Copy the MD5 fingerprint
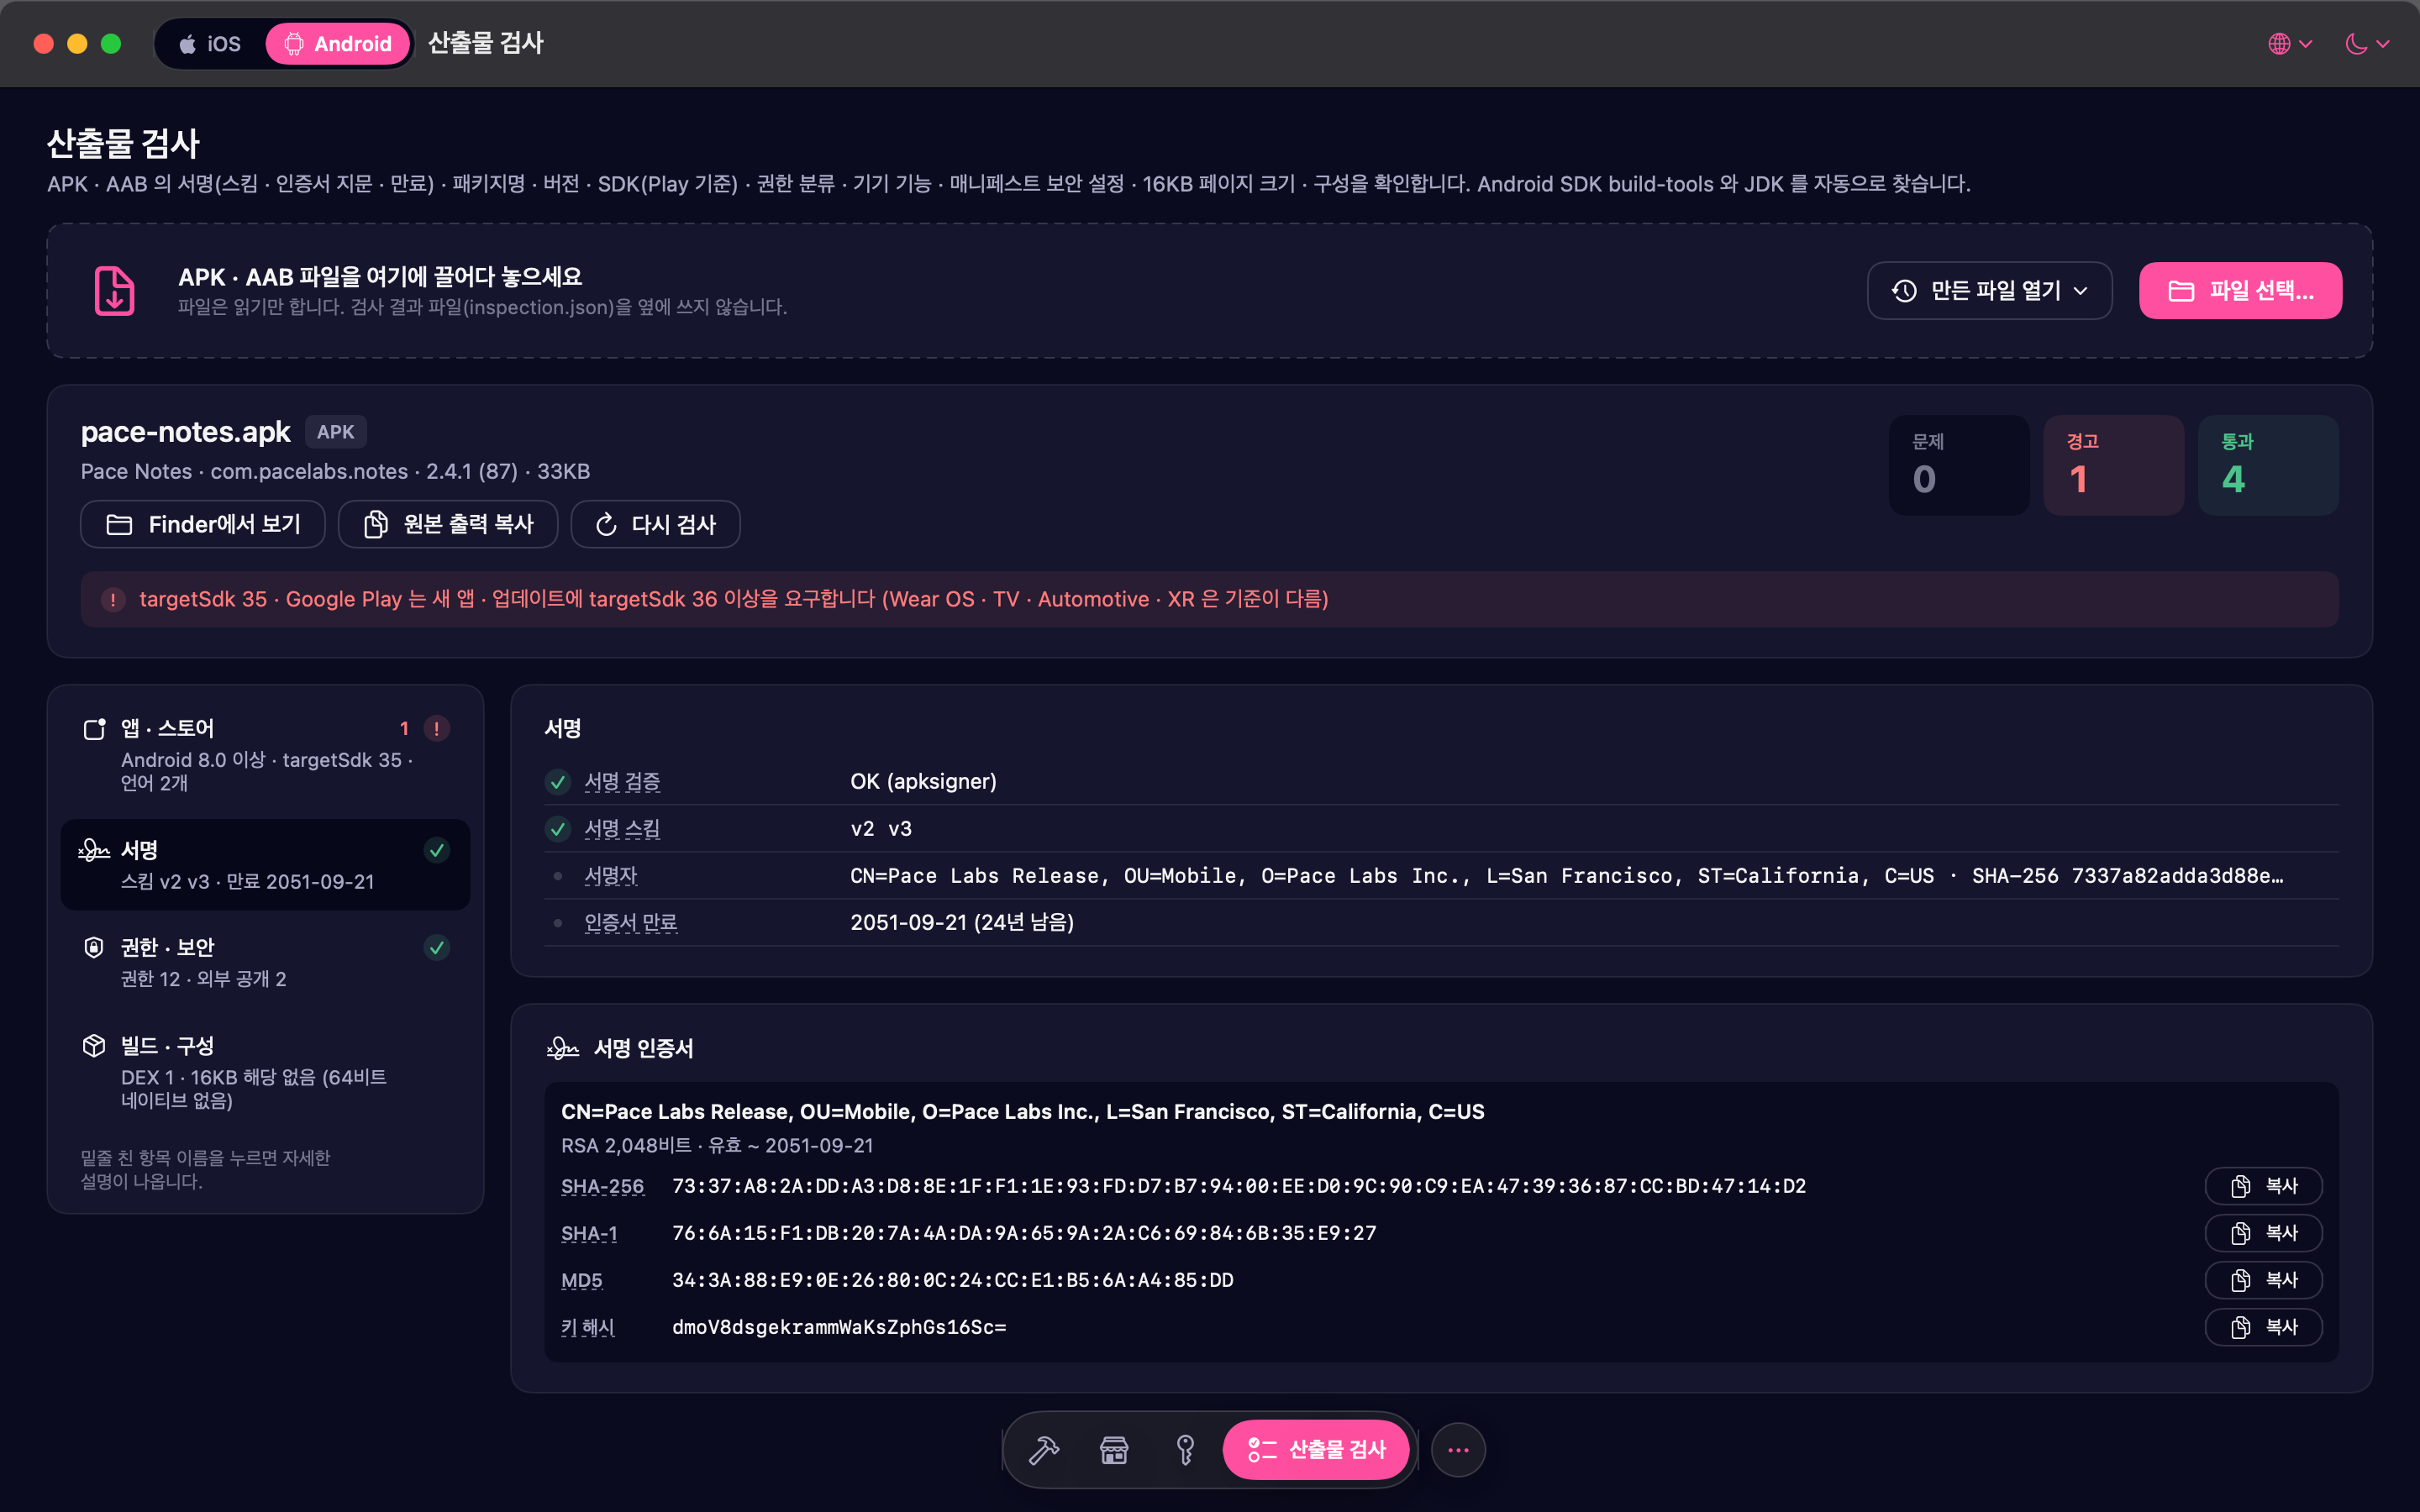The width and height of the screenshot is (2420, 1512). pyautogui.click(x=2263, y=1280)
